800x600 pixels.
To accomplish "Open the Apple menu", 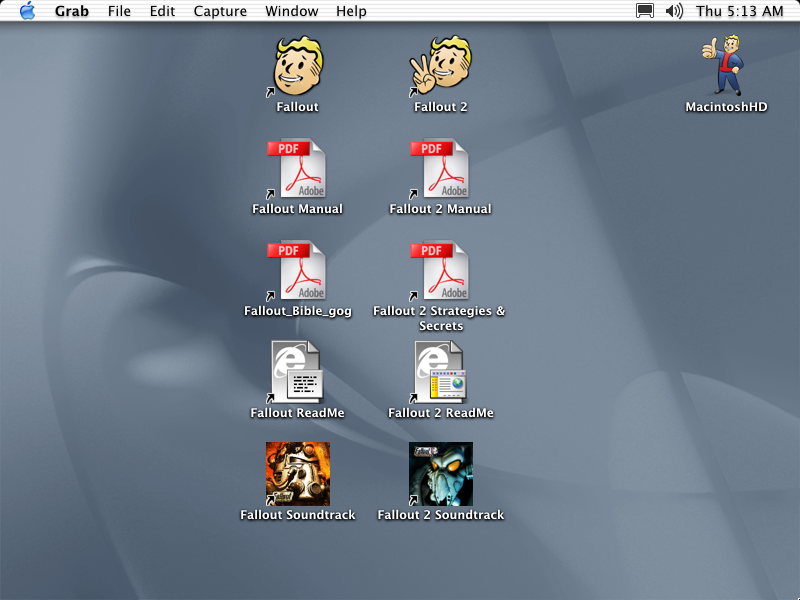I will [27, 11].
